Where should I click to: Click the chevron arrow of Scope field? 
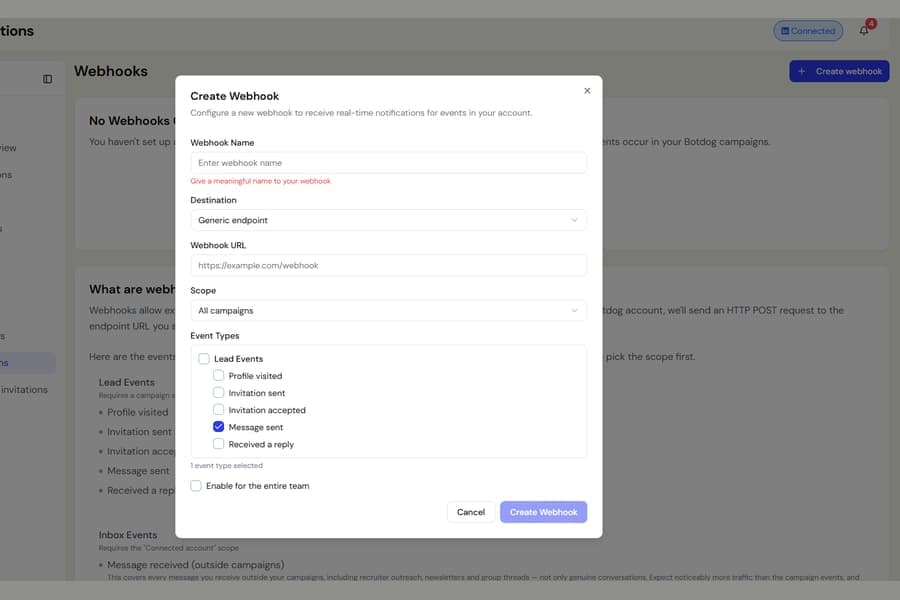coord(574,311)
